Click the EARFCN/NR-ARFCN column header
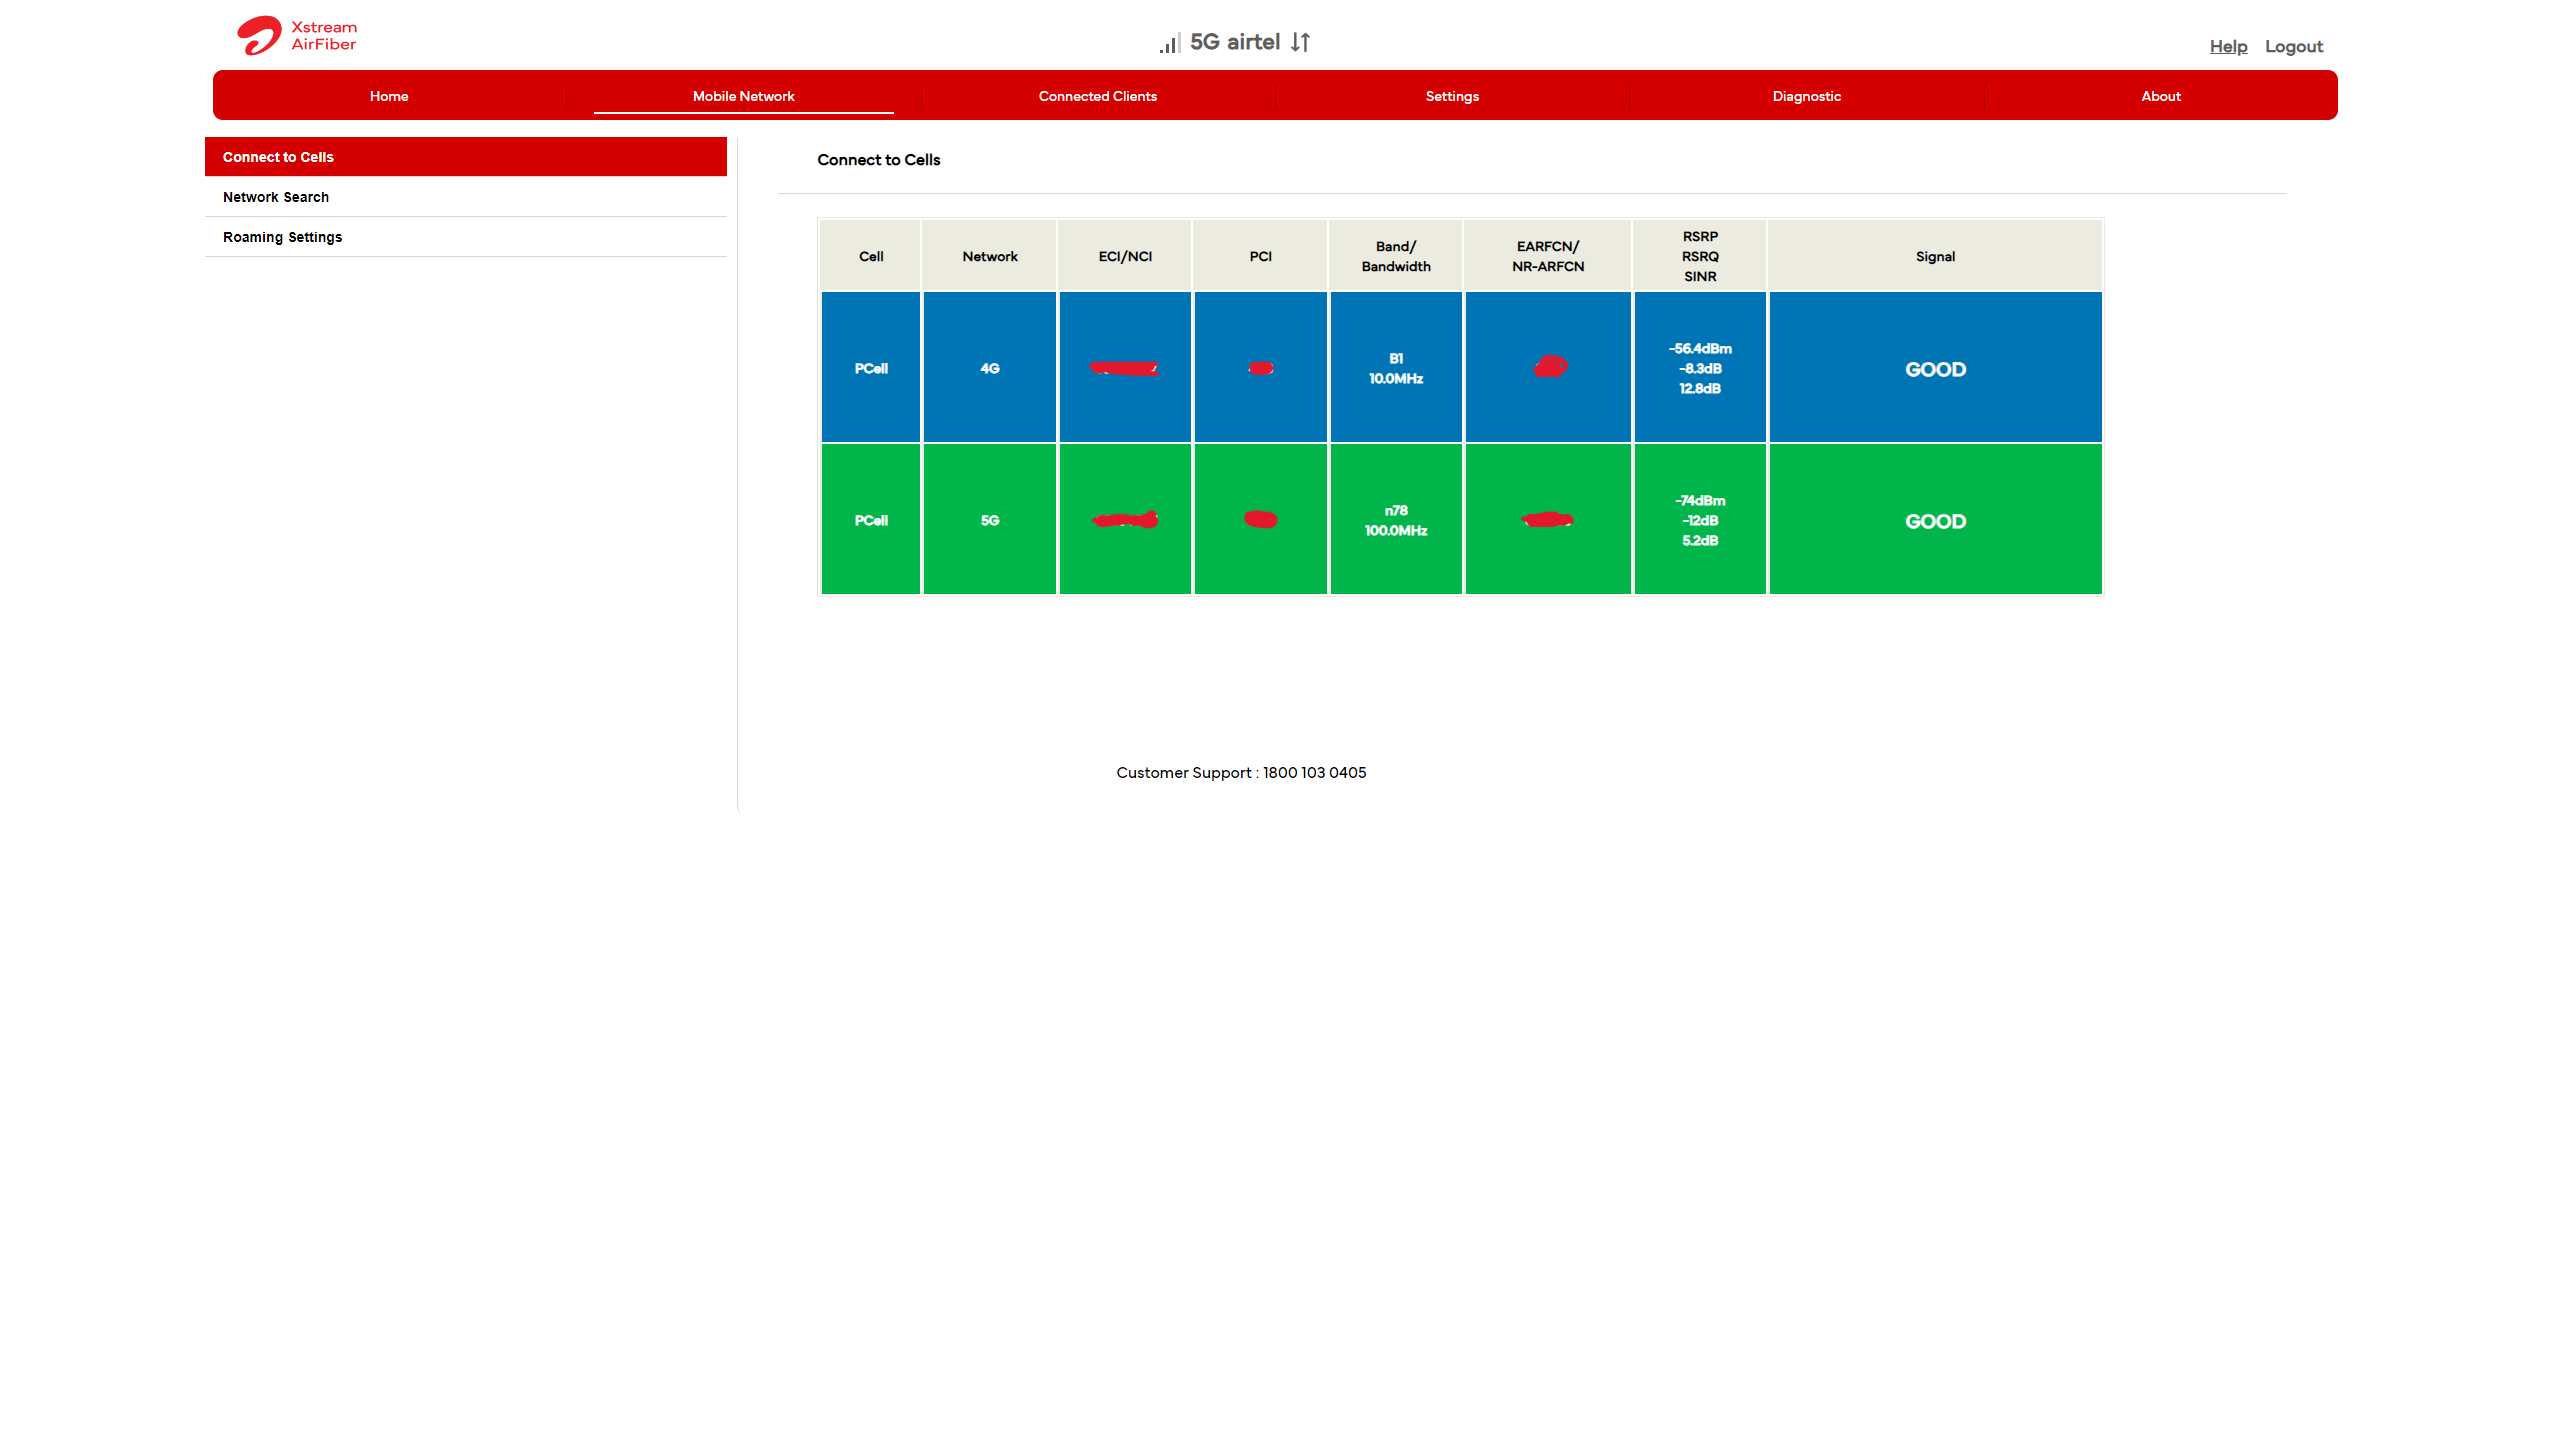 coord(1547,256)
